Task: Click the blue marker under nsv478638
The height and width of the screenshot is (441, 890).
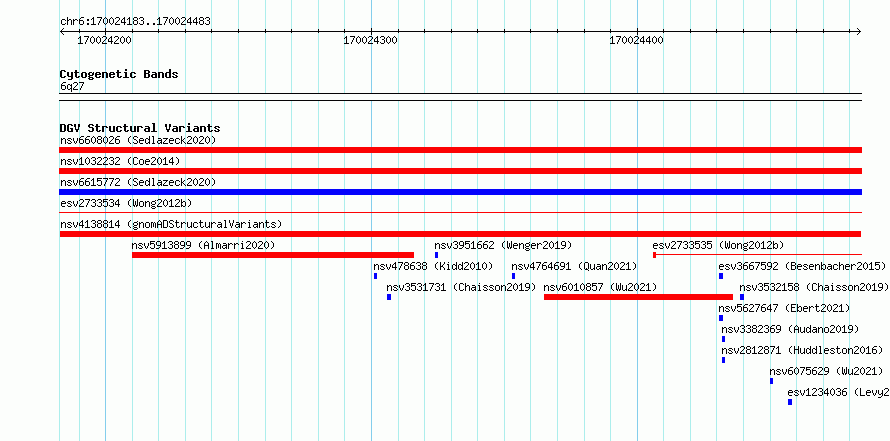Action: click(x=375, y=276)
